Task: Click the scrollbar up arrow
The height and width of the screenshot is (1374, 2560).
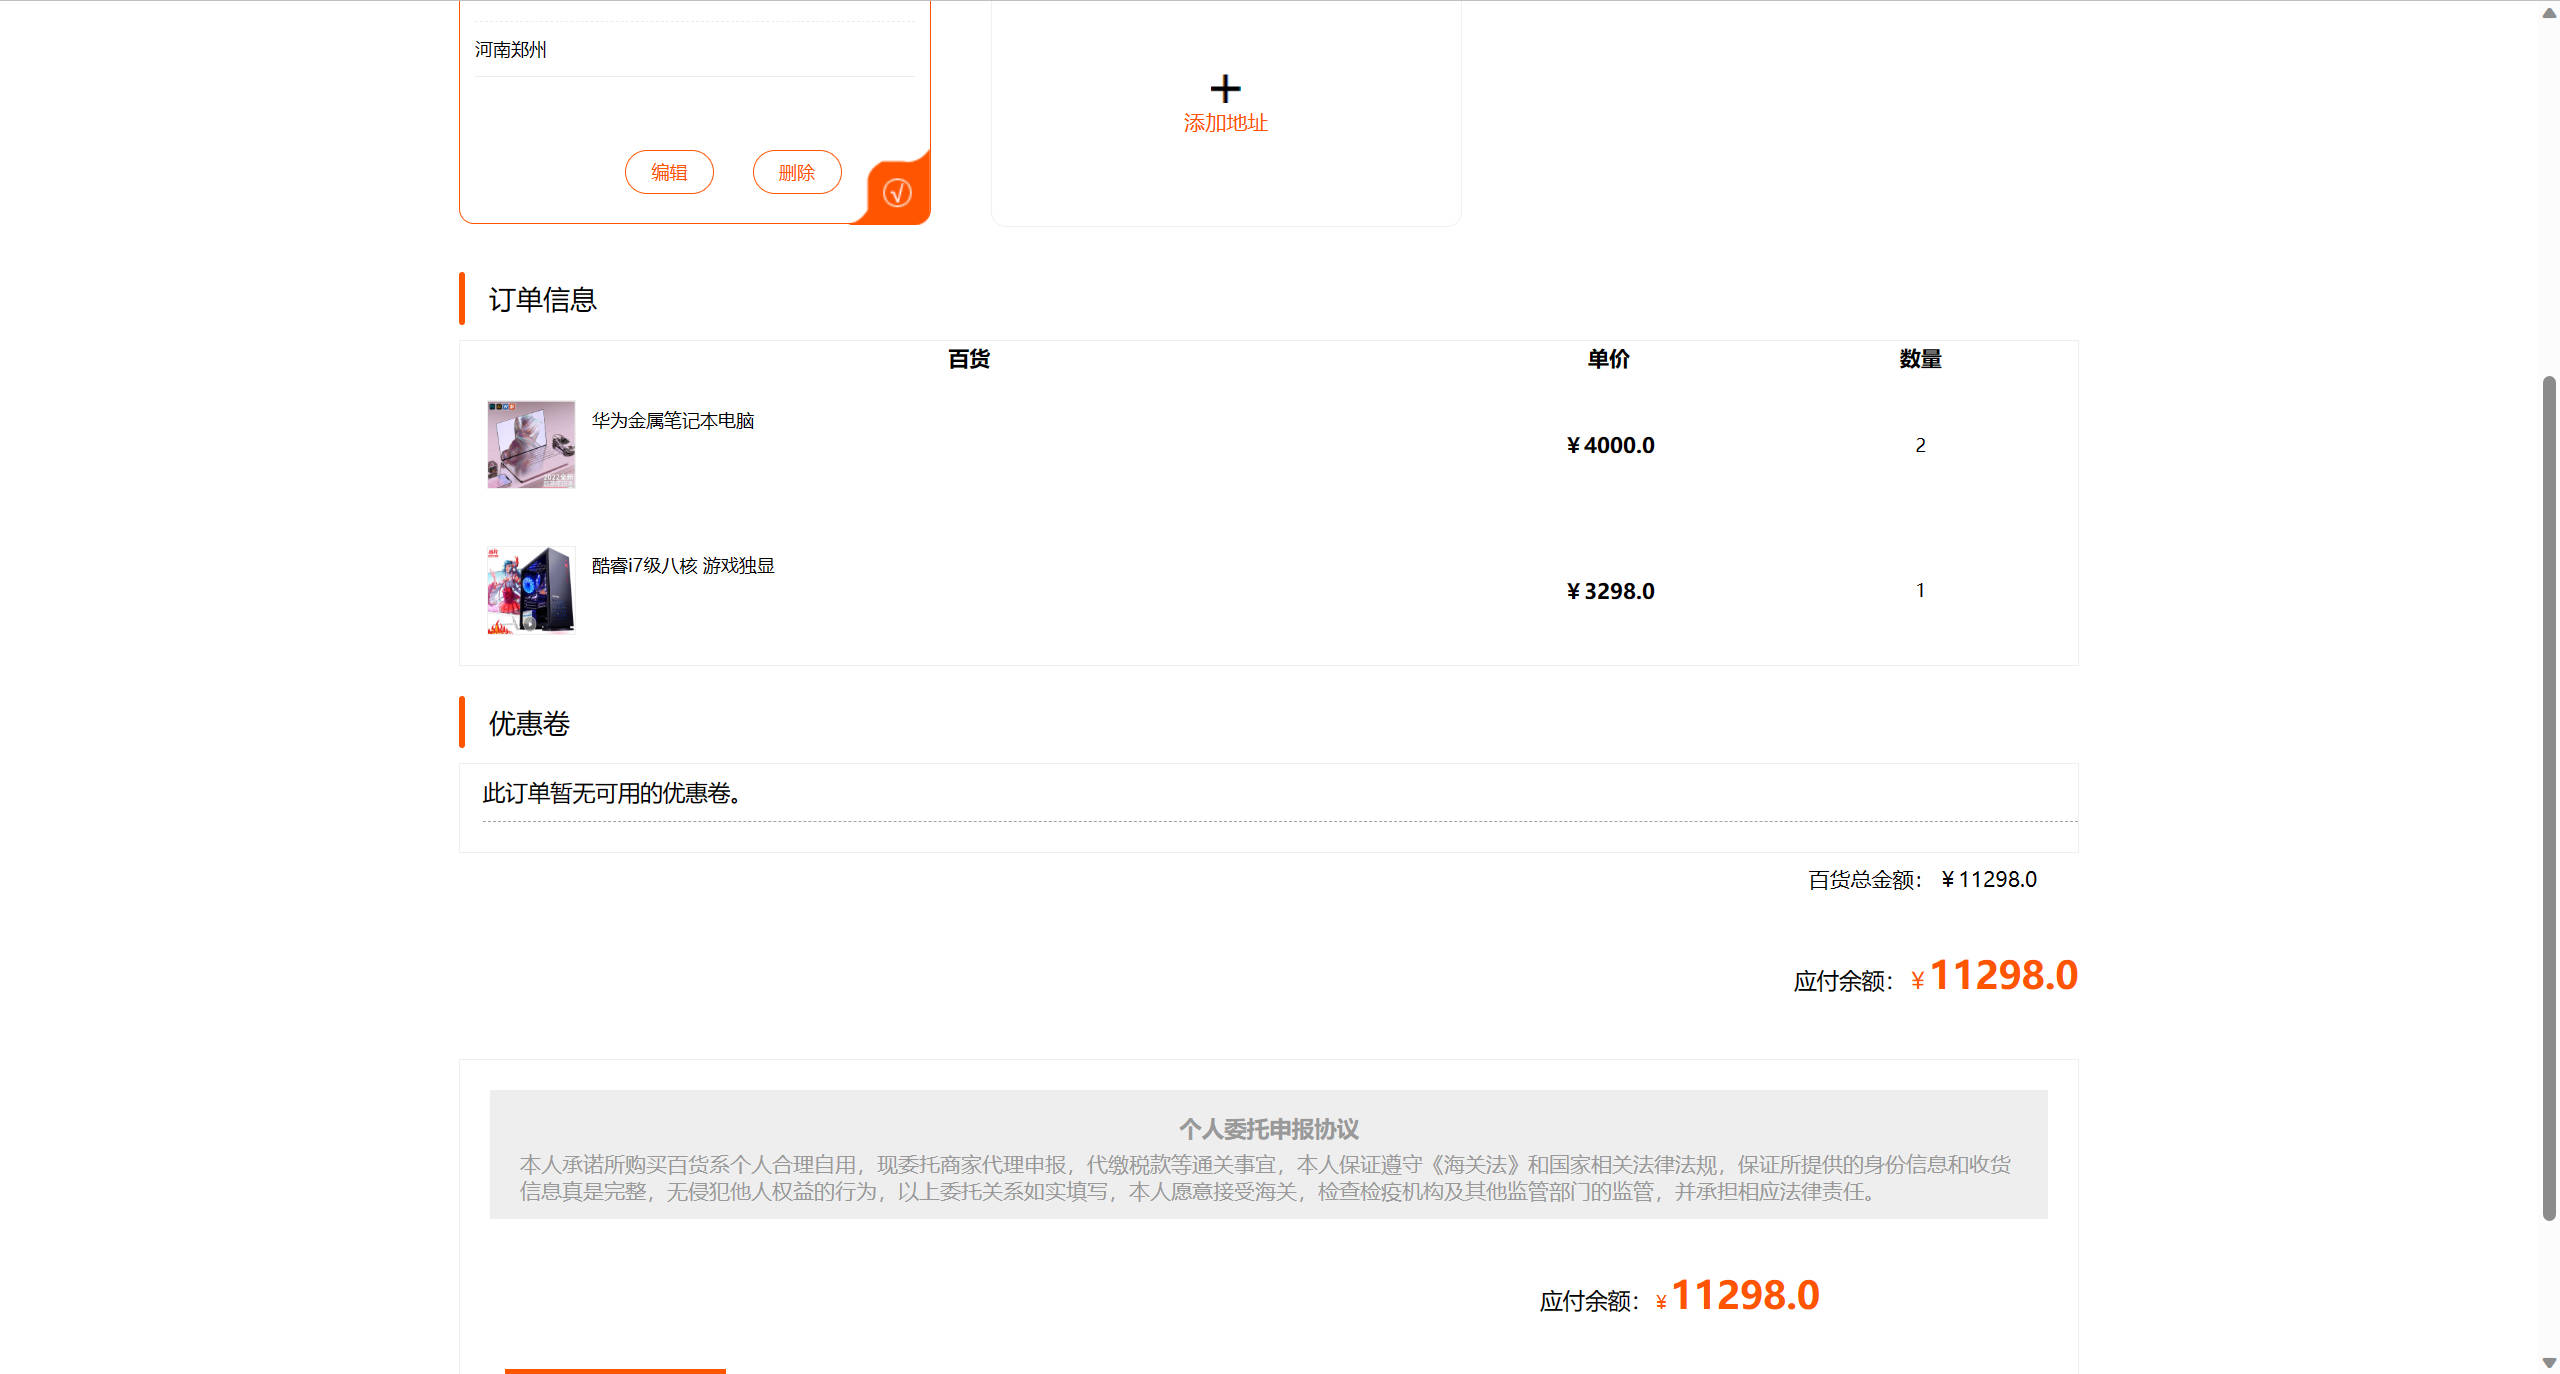Action: 2549,12
